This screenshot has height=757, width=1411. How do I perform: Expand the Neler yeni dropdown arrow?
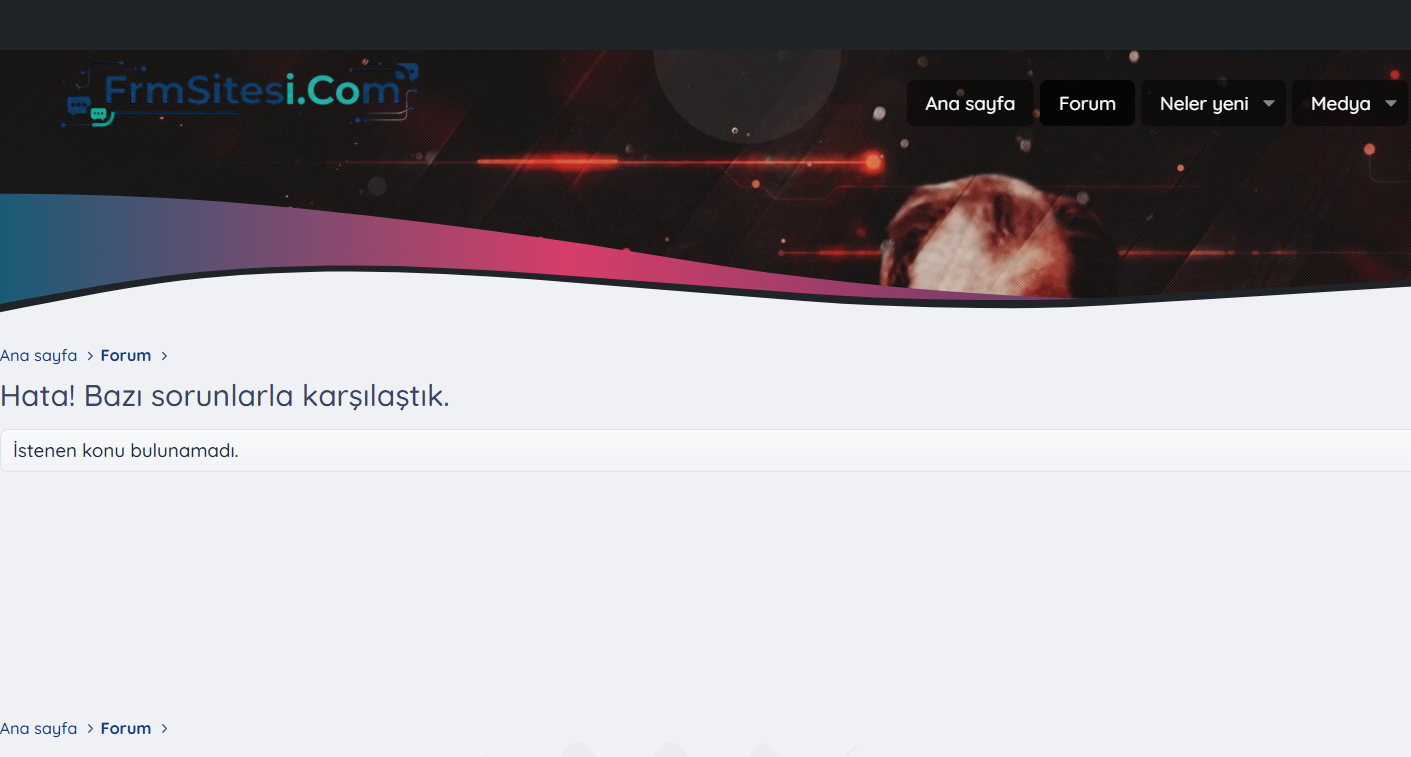pos(1269,103)
